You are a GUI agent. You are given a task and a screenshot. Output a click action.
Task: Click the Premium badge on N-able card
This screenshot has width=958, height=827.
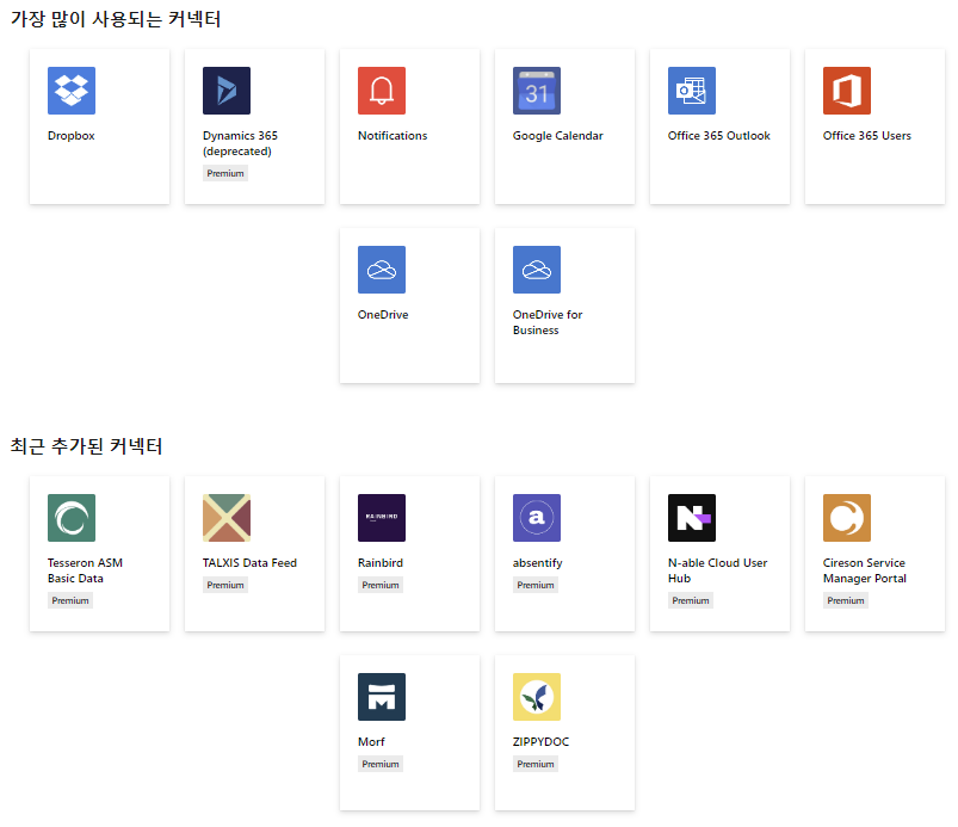coord(690,600)
